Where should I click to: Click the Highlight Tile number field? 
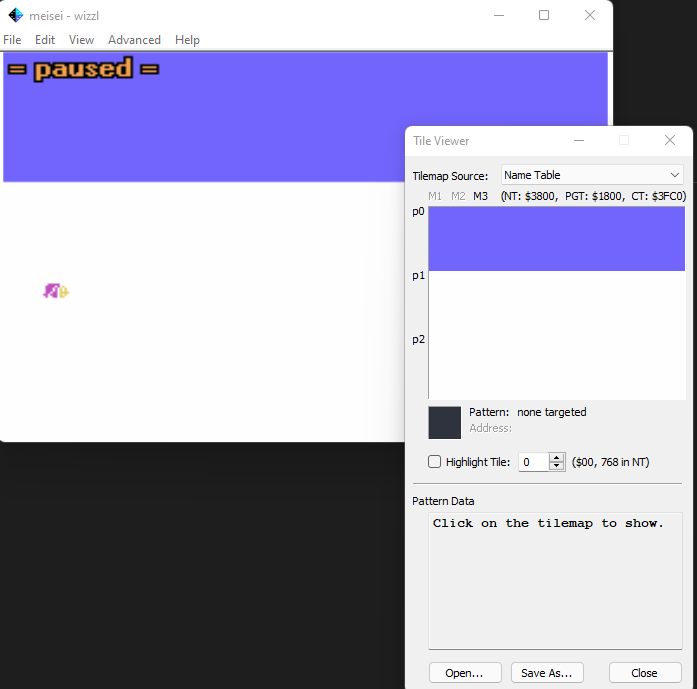533,462
